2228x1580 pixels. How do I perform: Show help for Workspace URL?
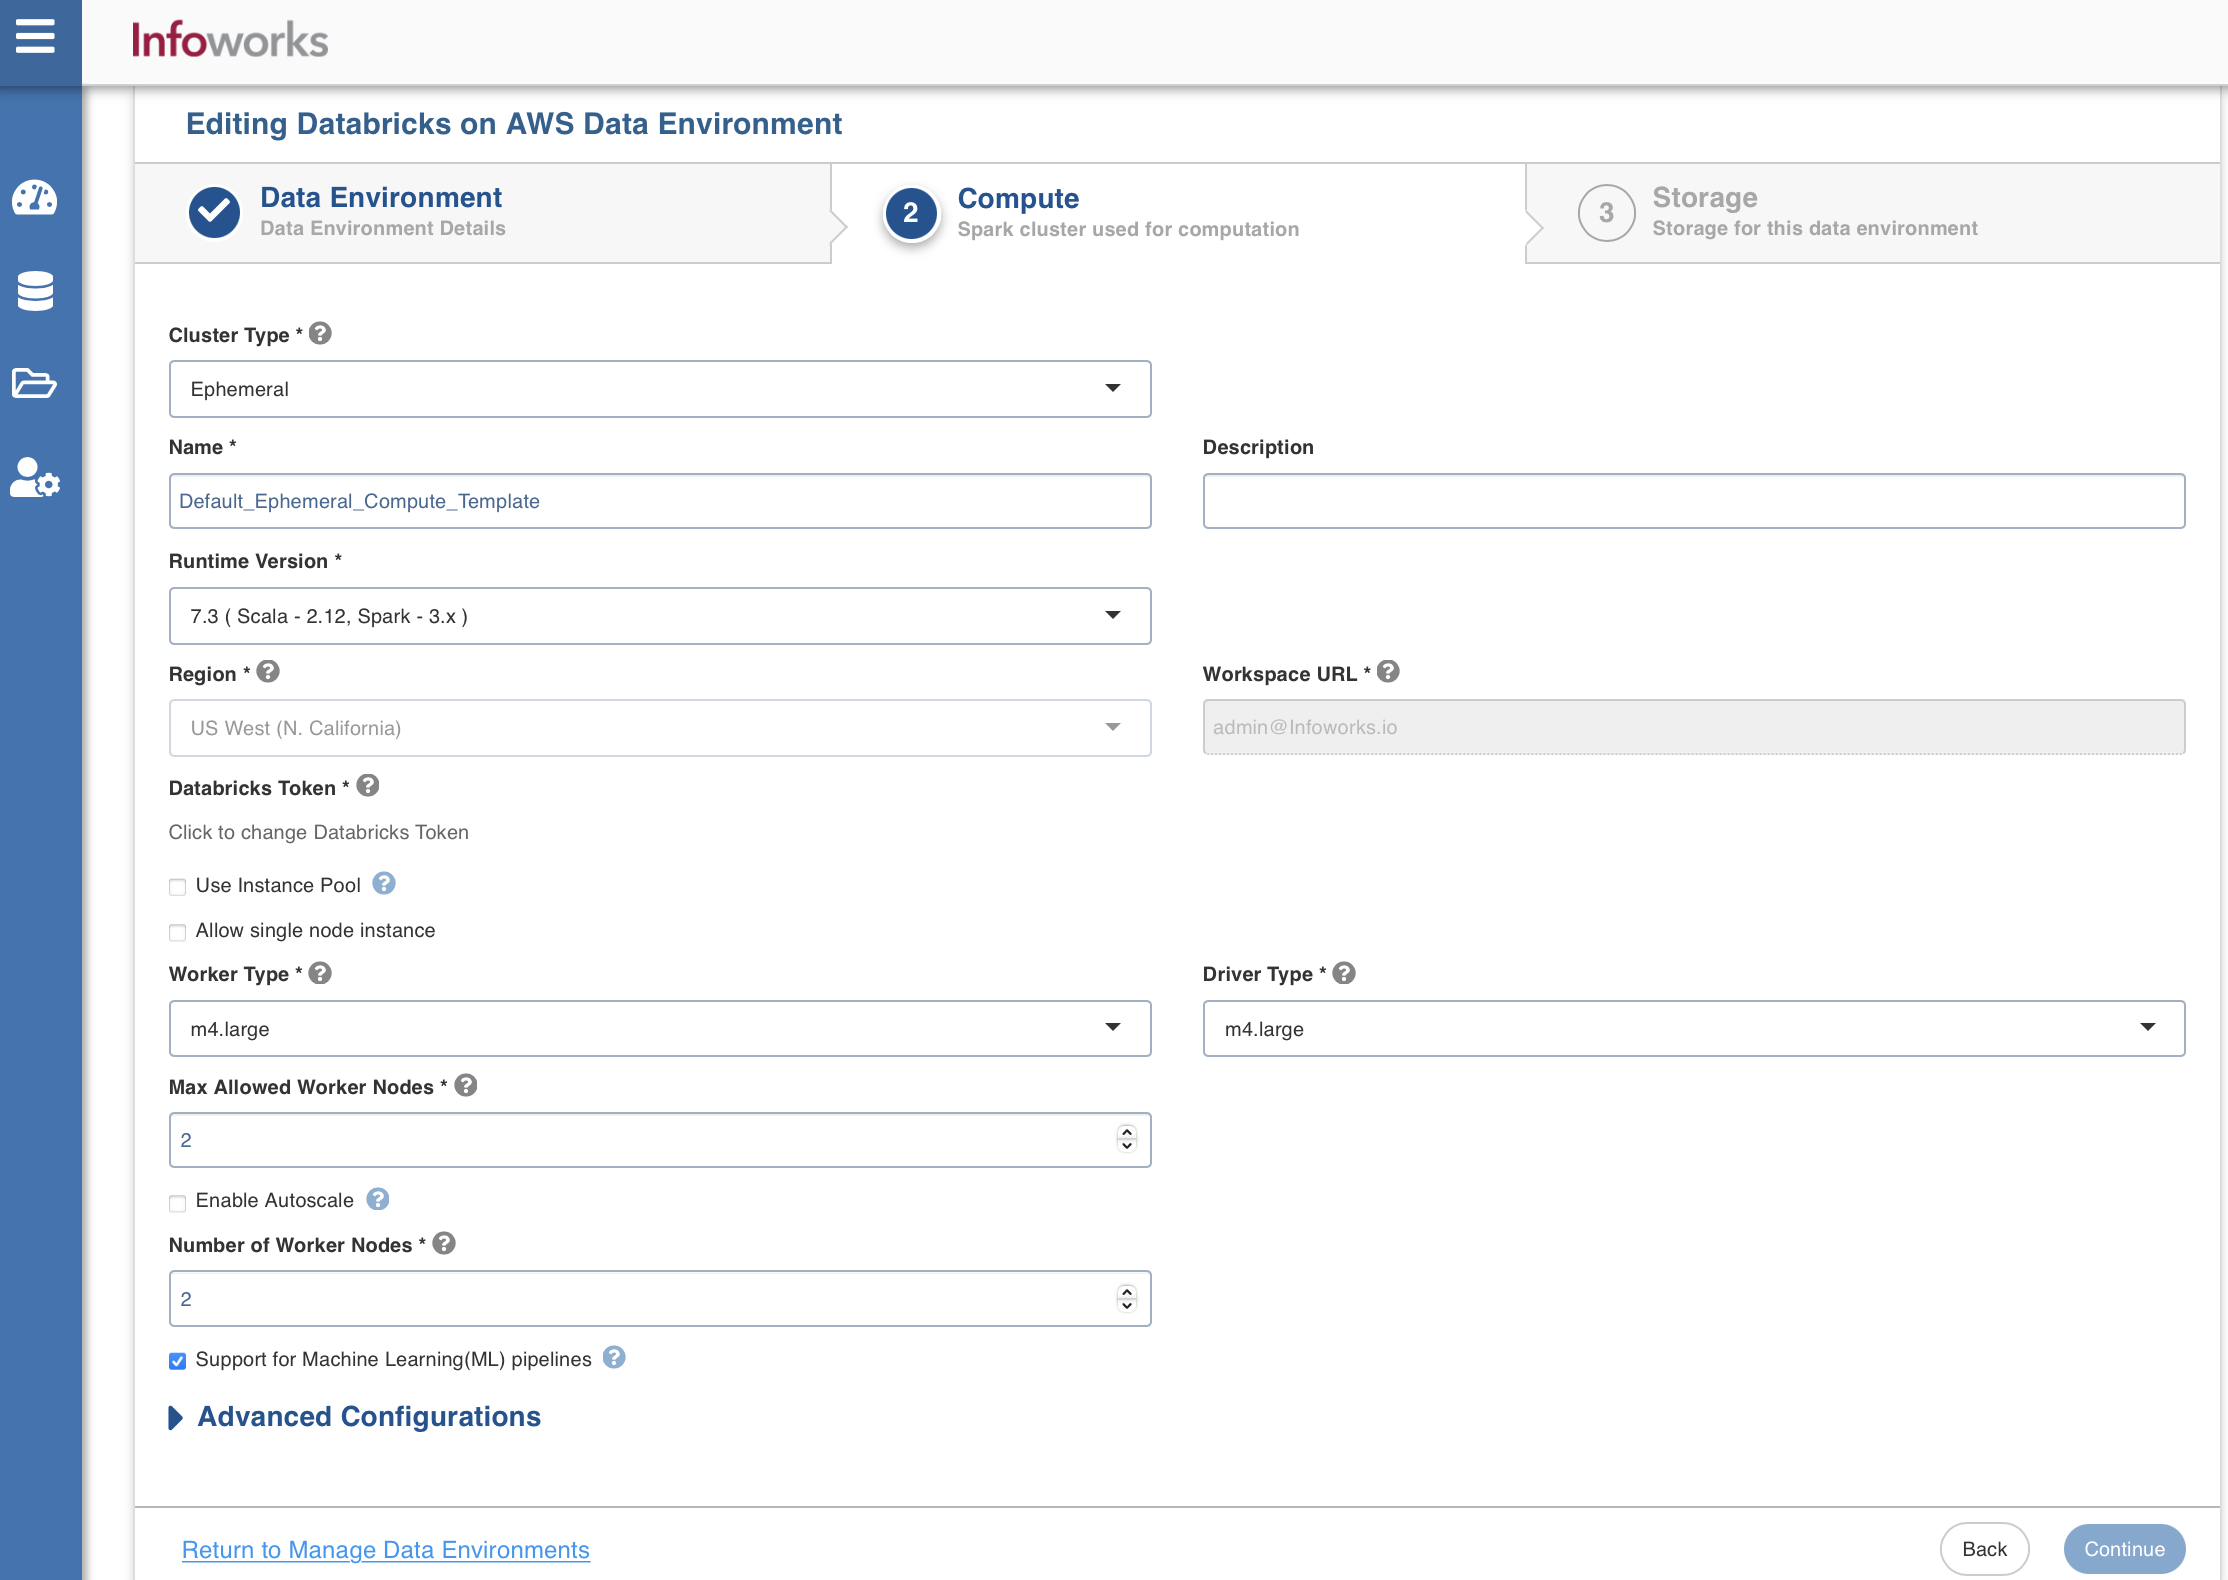[1388, 672]
